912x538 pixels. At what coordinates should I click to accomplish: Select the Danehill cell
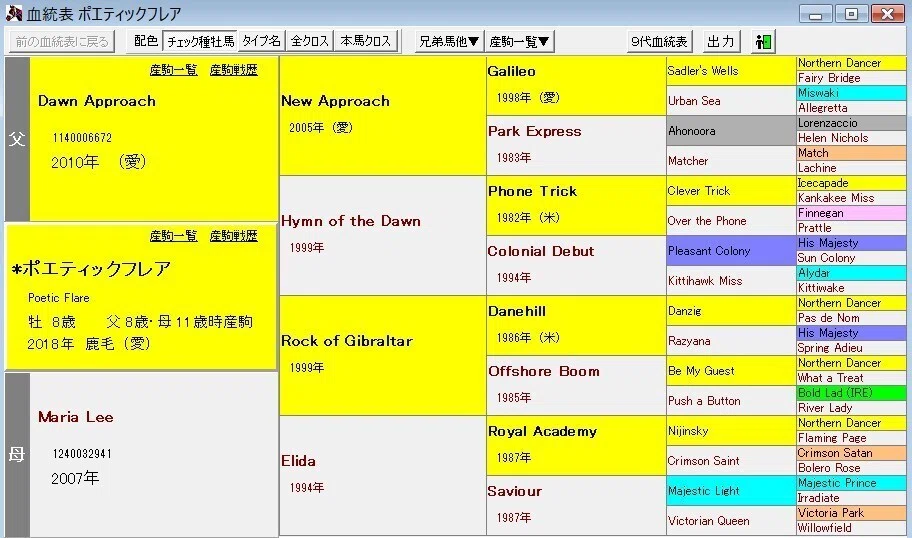[576, 325]
